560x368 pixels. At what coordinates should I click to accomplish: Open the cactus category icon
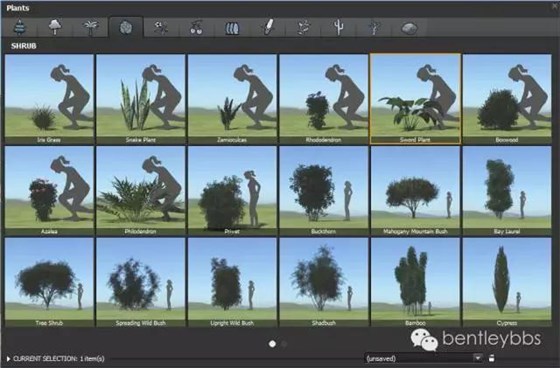pos(338,27)
